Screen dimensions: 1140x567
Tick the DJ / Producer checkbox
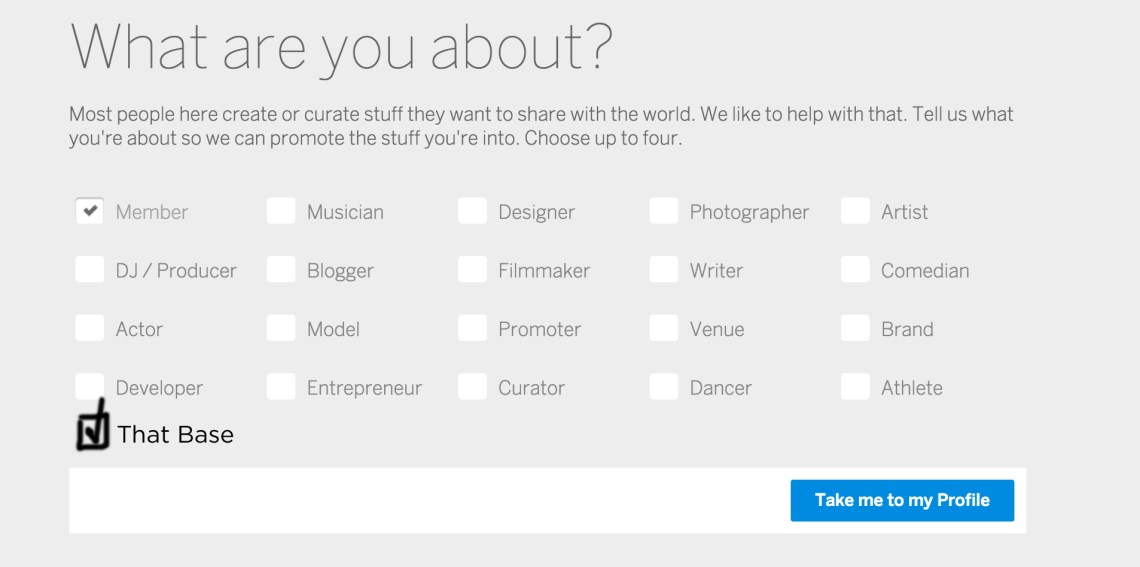coord(89,270)
